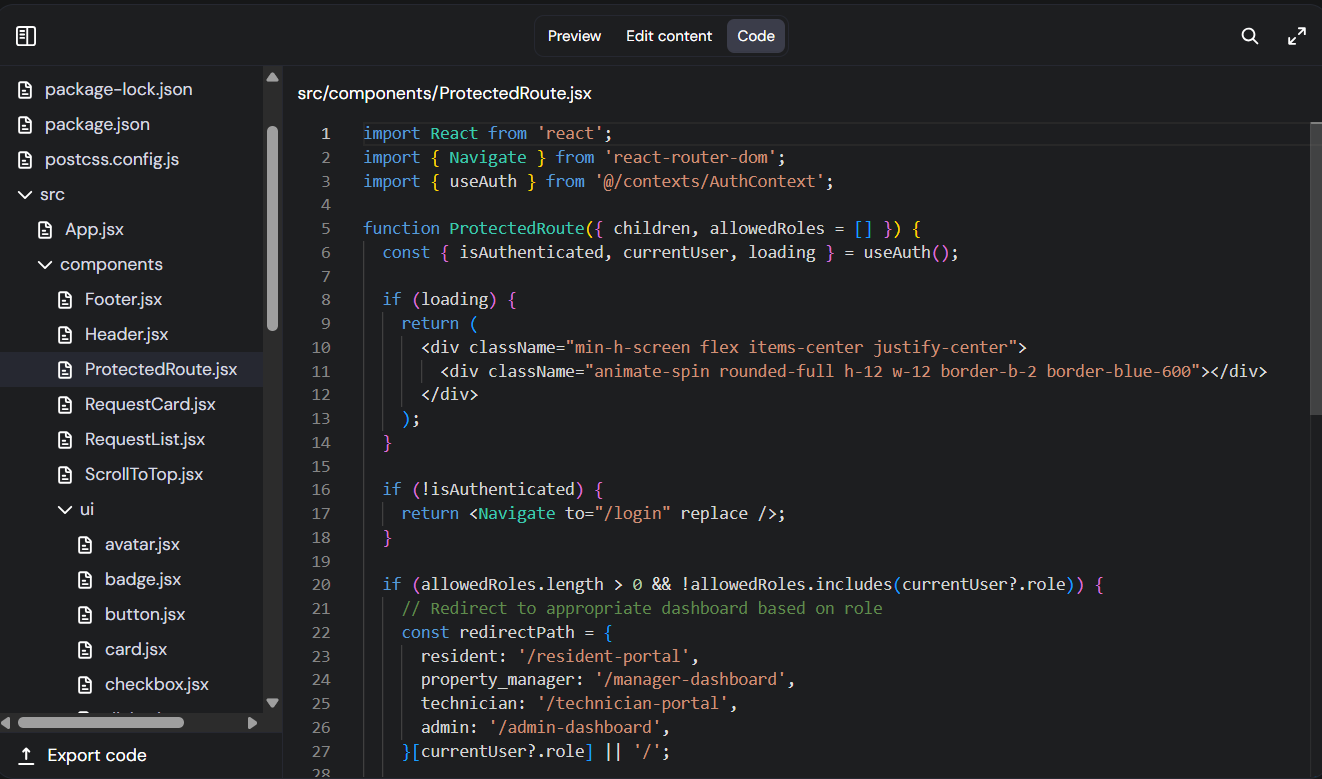Image resolution: width=1322 pixels, height=779 pixels.
Task: Click the Export code upload icon
Action: tap(26, 755)
